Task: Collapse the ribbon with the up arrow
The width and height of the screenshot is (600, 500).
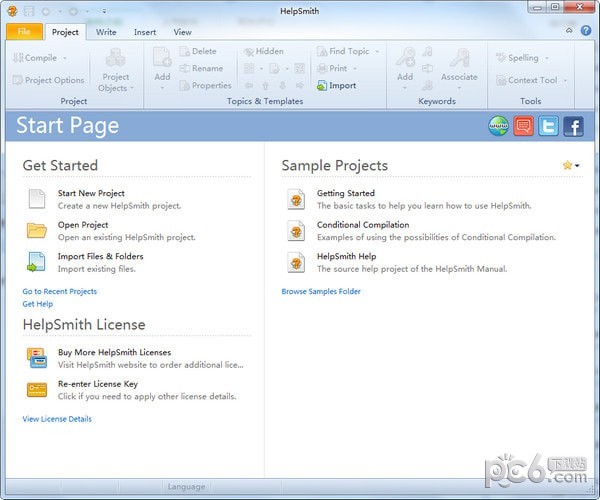Action: coord(569,31)
